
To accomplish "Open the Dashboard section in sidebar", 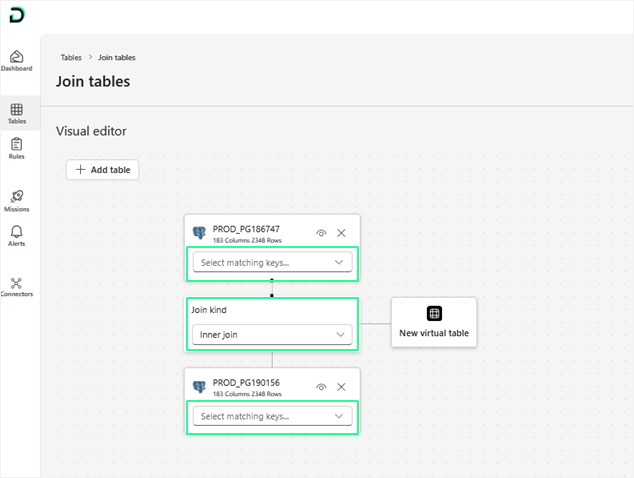I will (17, 61).
